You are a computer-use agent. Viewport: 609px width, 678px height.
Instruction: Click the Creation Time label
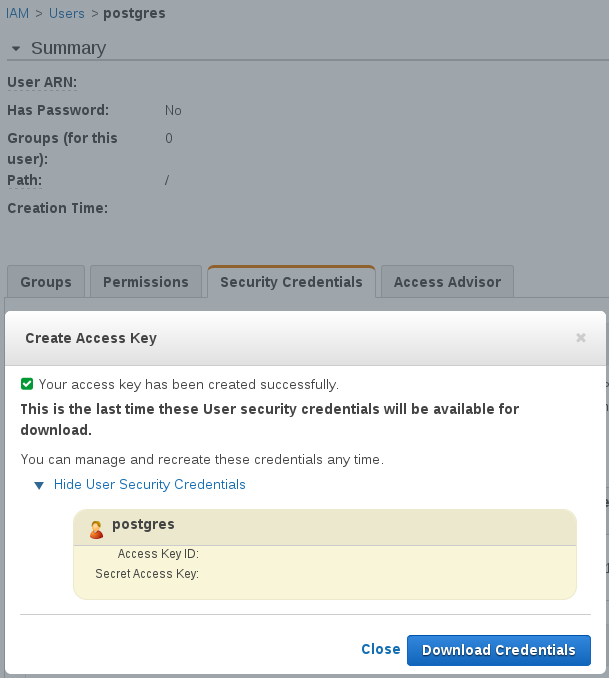tap(57, 208)
